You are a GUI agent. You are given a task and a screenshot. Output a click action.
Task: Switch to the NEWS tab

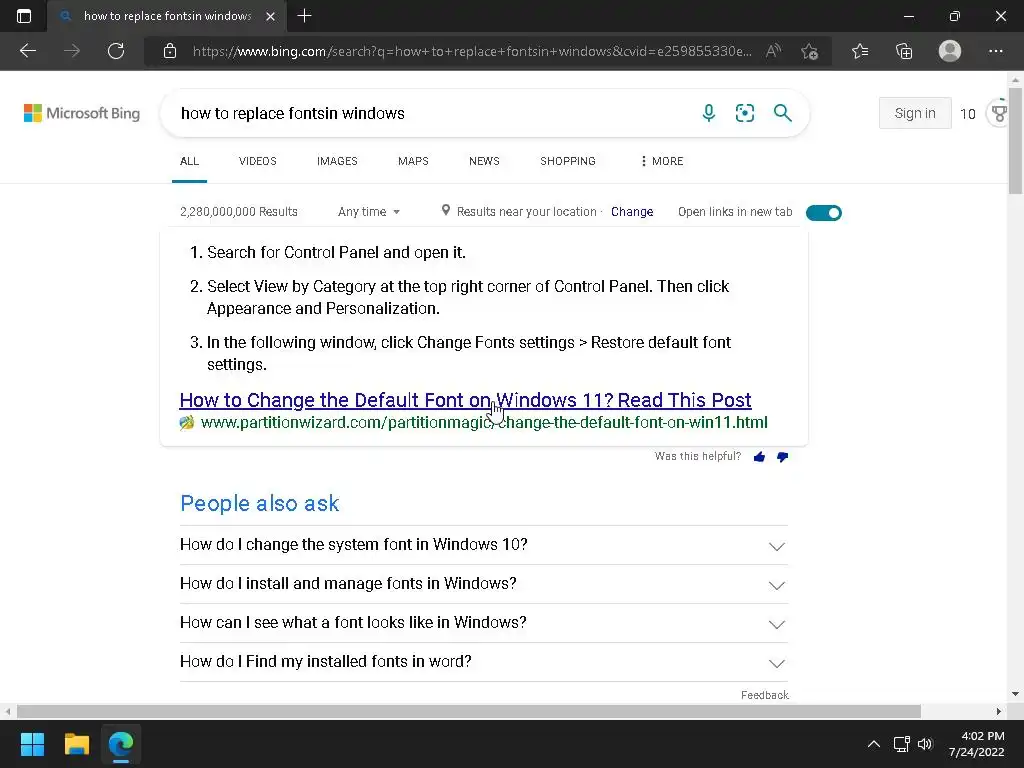coord(484,161)
